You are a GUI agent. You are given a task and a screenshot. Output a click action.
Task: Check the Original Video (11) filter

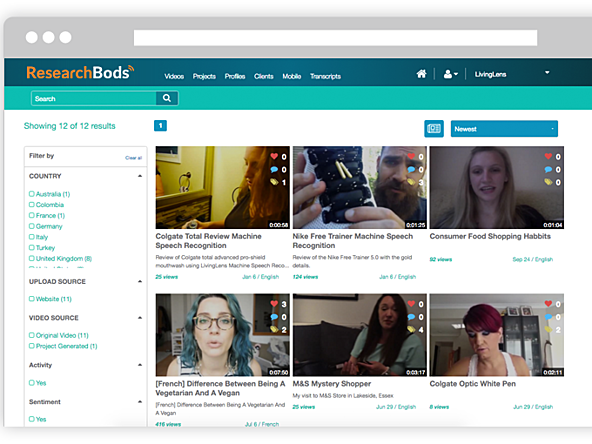[32, 335]
